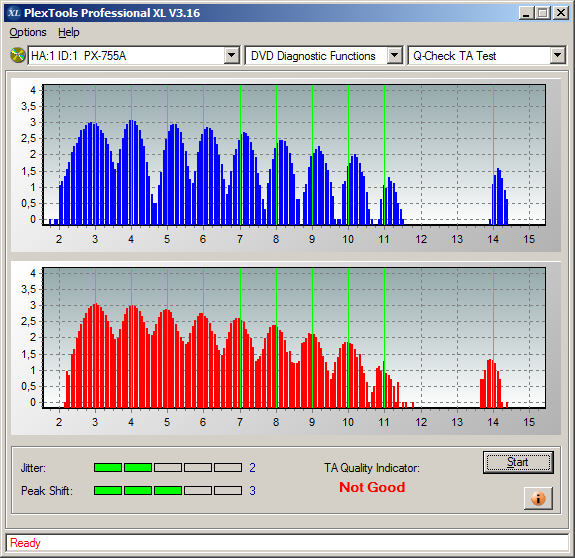575x558 pixels.
Task: Click the blue histogram peak at 4
Action: point(132,172)
